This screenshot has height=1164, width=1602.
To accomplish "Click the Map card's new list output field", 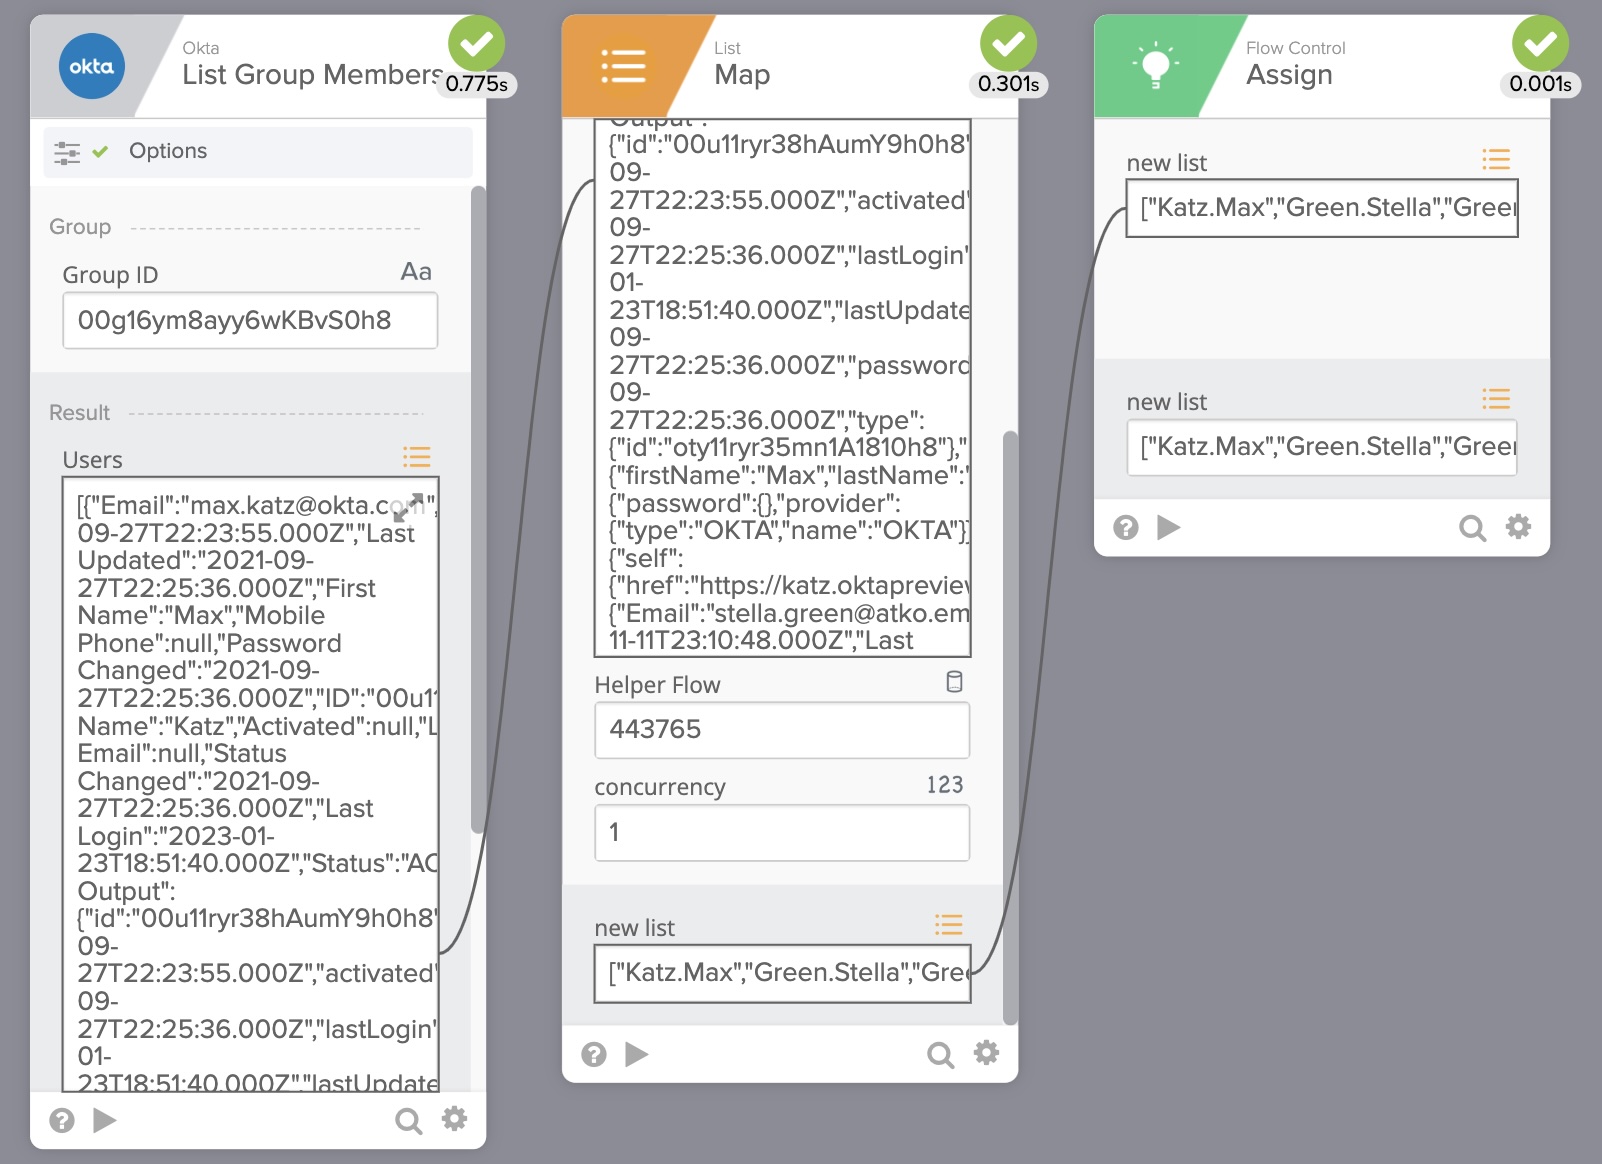I will 781,973.
